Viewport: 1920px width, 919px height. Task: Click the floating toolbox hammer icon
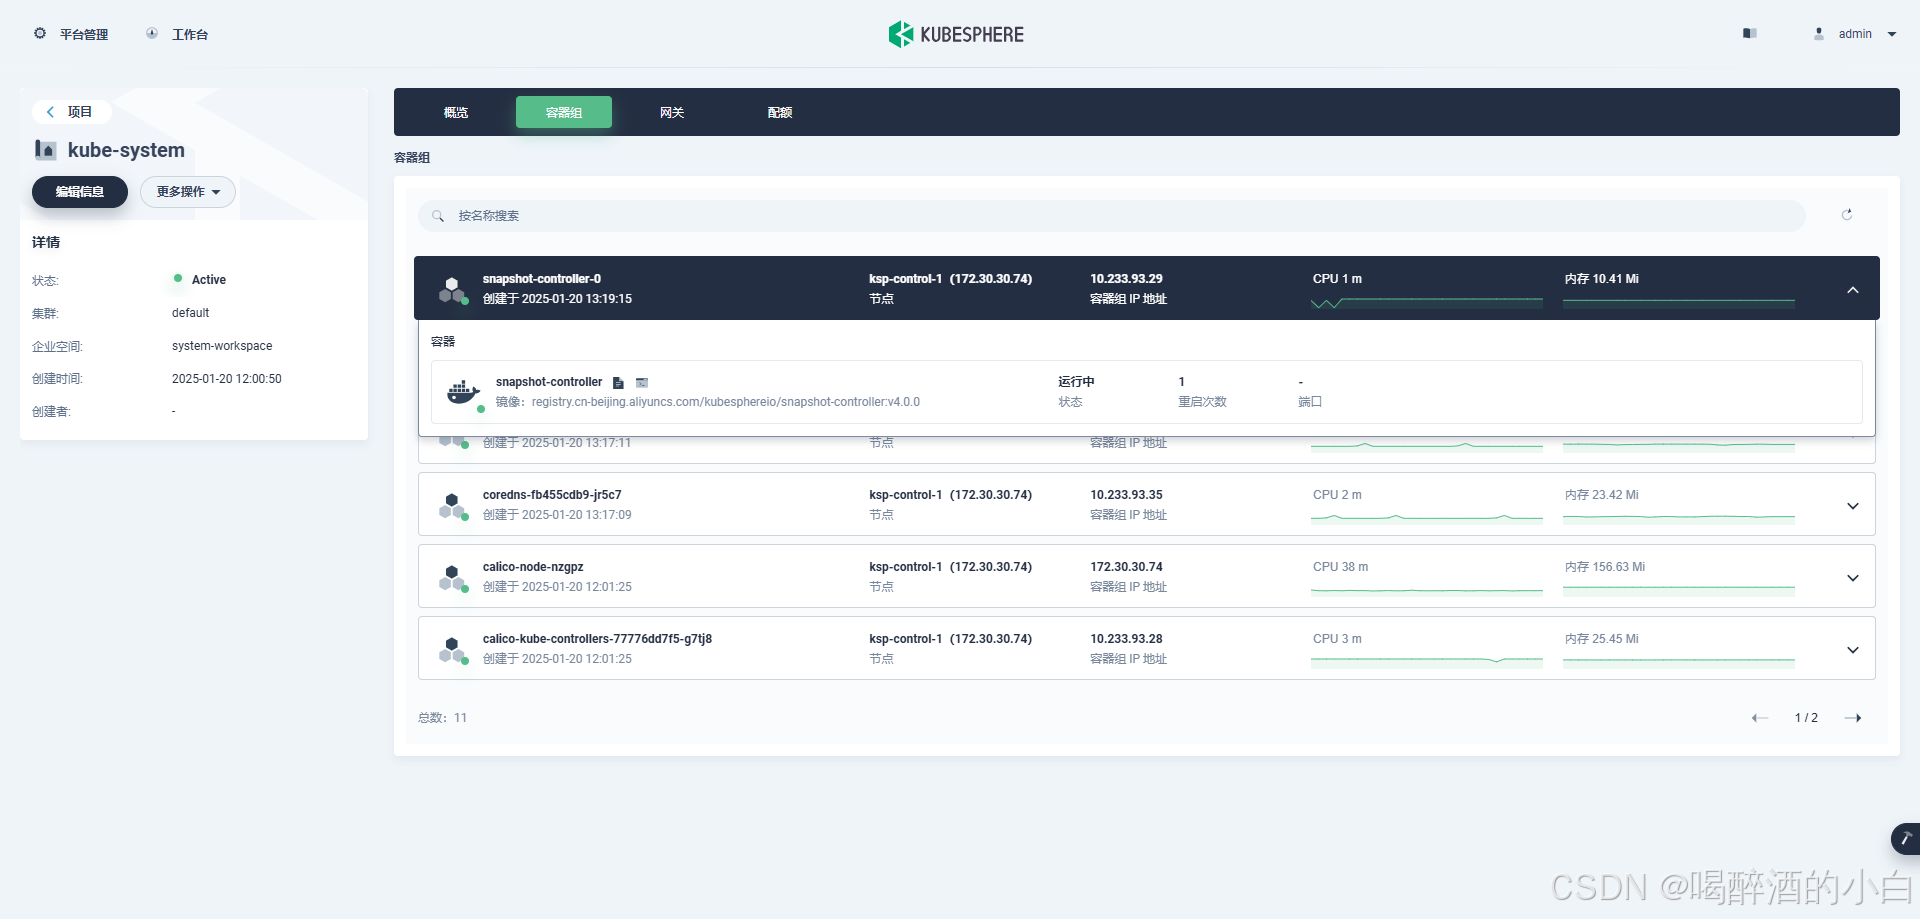1905,838
